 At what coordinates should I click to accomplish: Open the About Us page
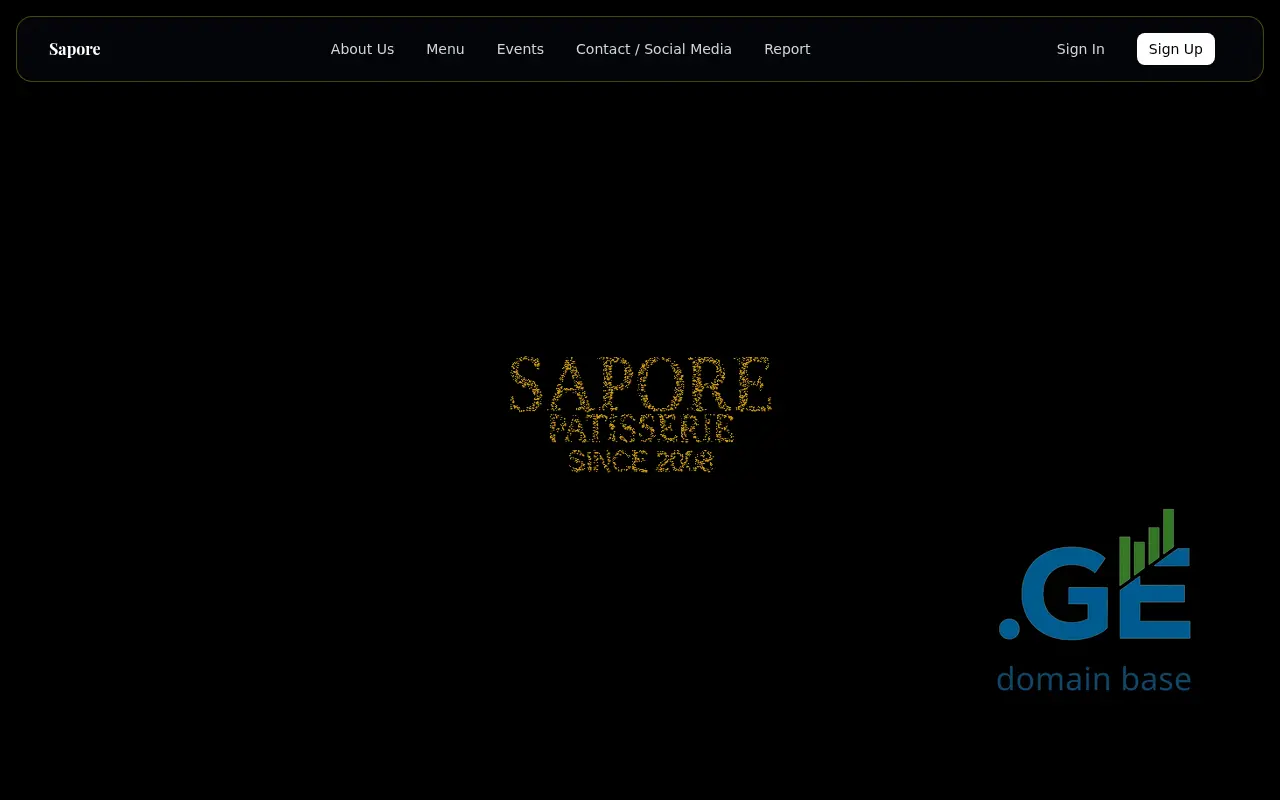[x=362, y=49]
